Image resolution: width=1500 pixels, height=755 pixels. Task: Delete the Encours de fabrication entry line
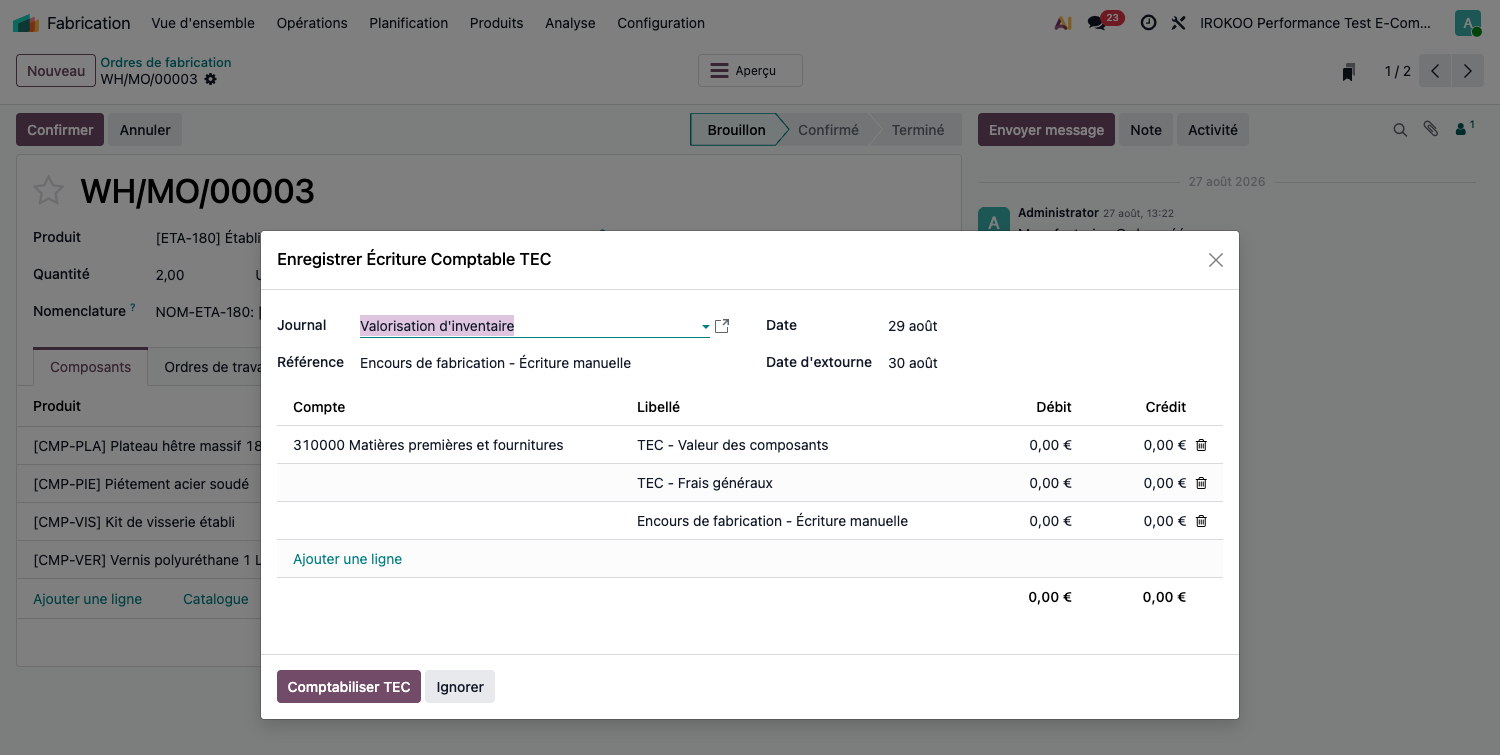coord(1201,521)
